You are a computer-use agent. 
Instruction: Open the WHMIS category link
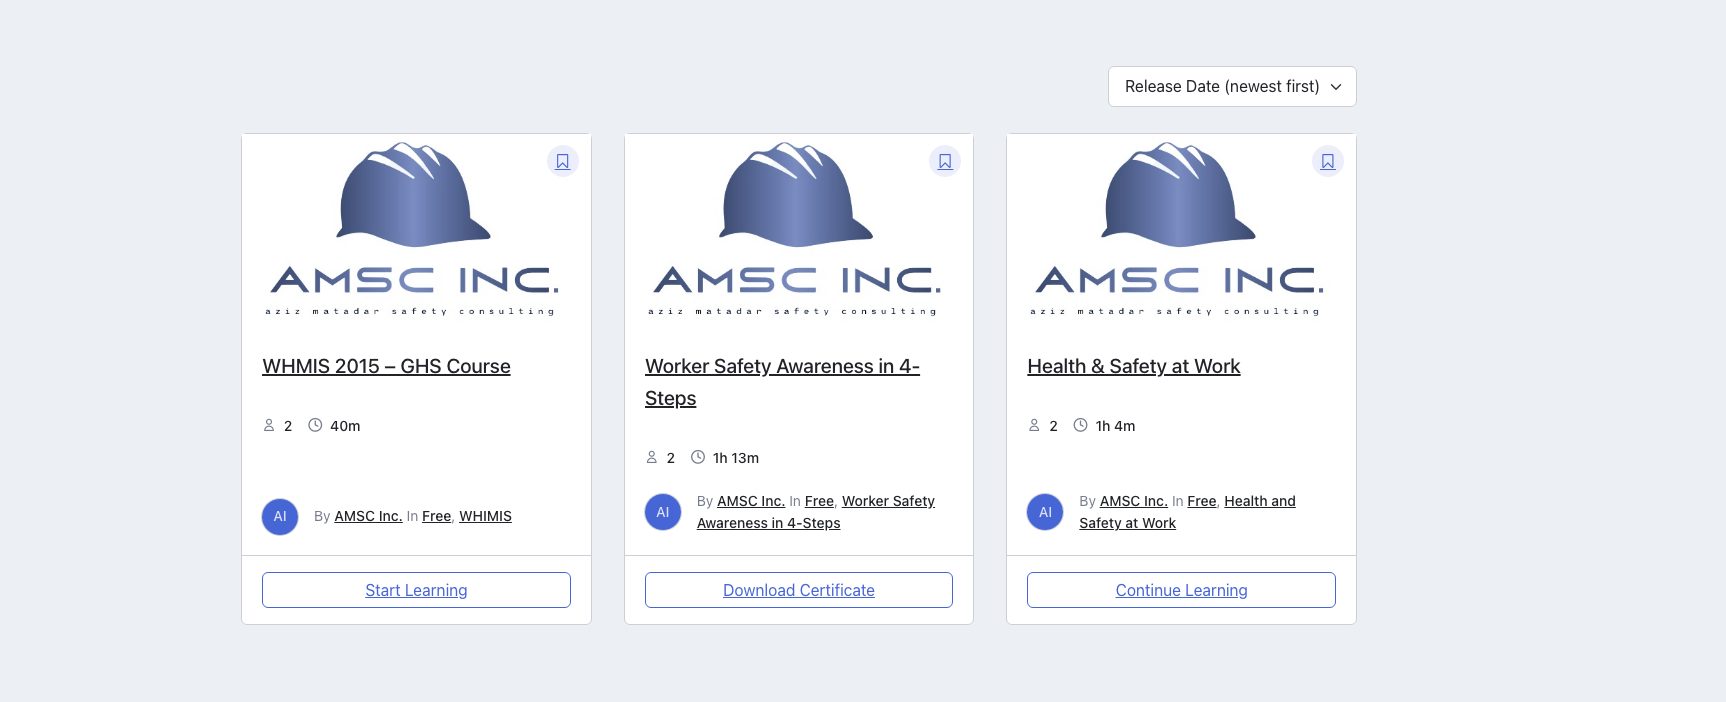(x=485, y=516)
